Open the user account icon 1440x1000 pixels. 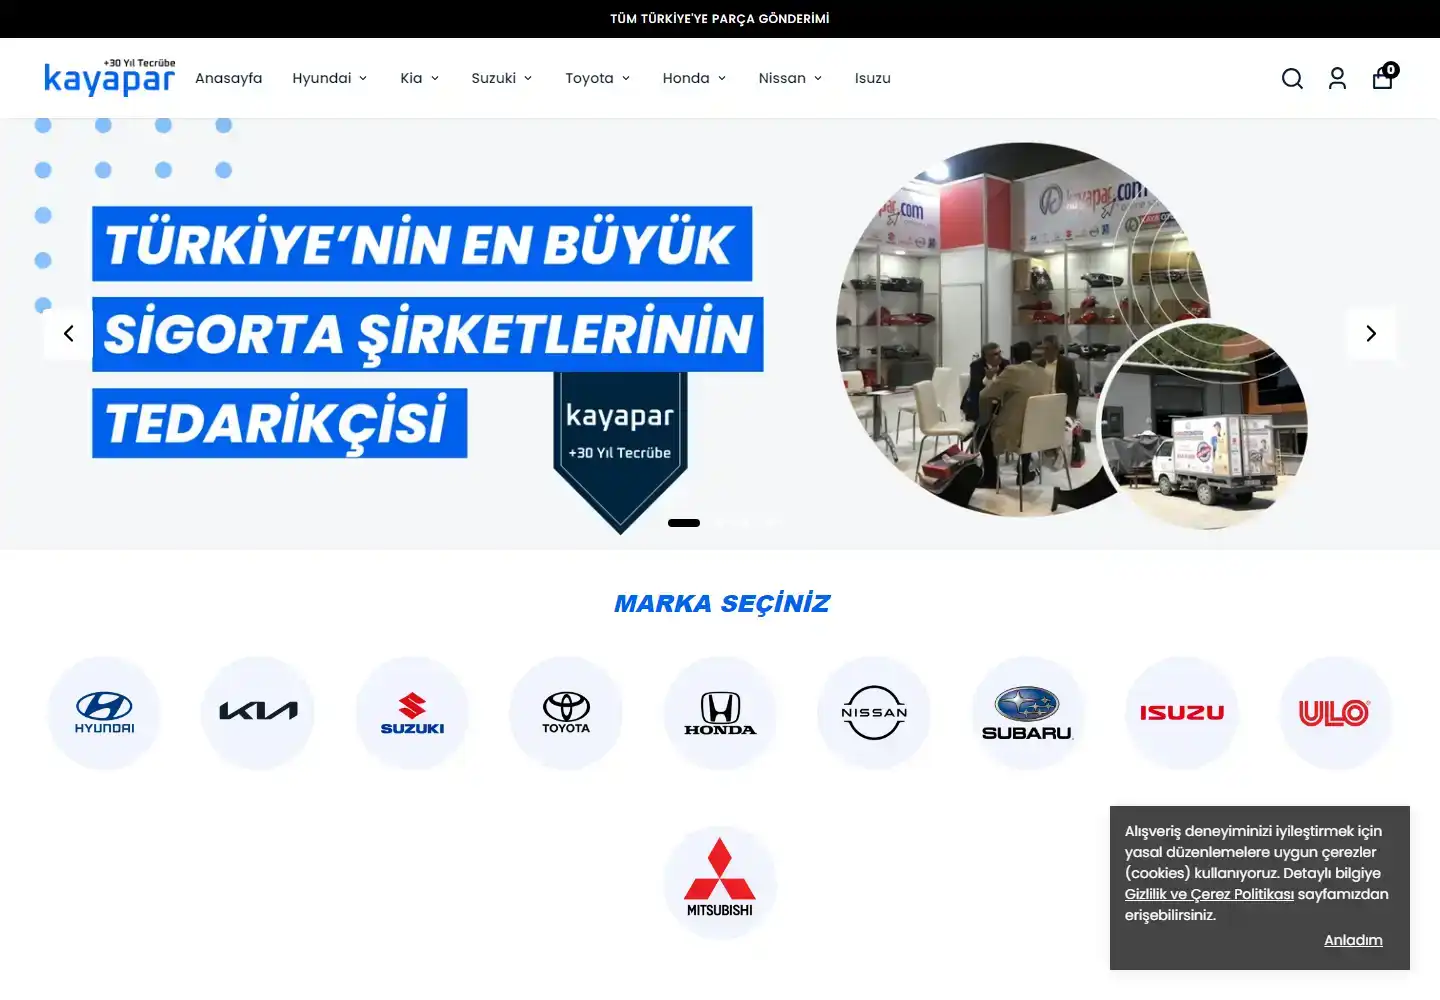[1337, 78]
